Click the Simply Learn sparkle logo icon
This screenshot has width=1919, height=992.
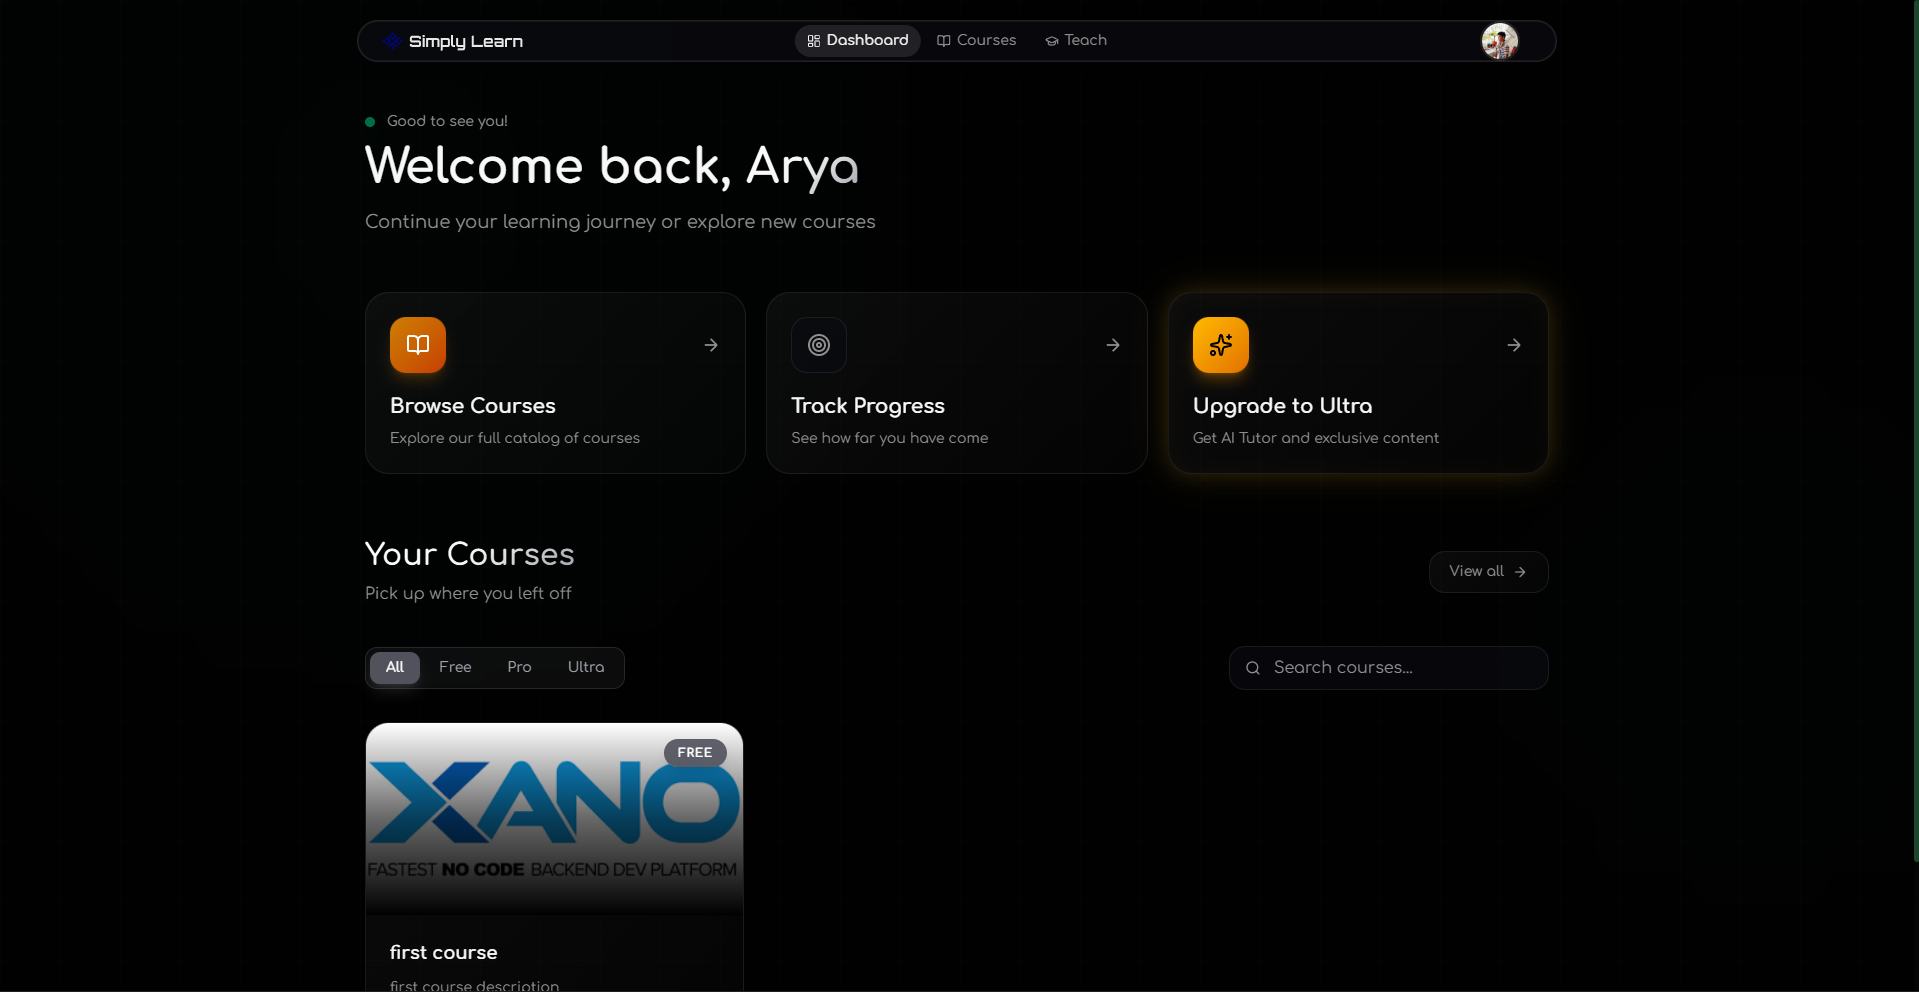(393, 41)
